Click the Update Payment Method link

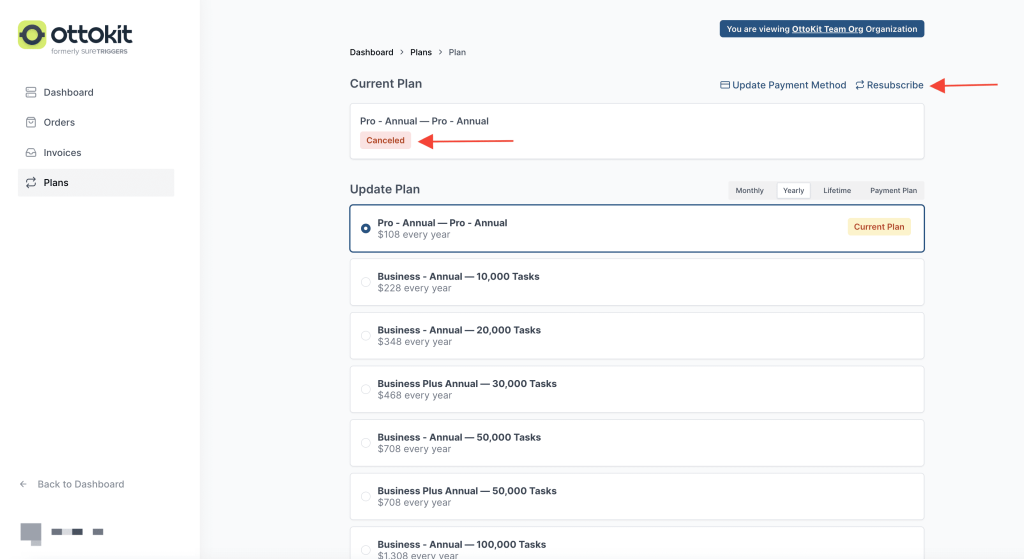(x=789, y=85)
